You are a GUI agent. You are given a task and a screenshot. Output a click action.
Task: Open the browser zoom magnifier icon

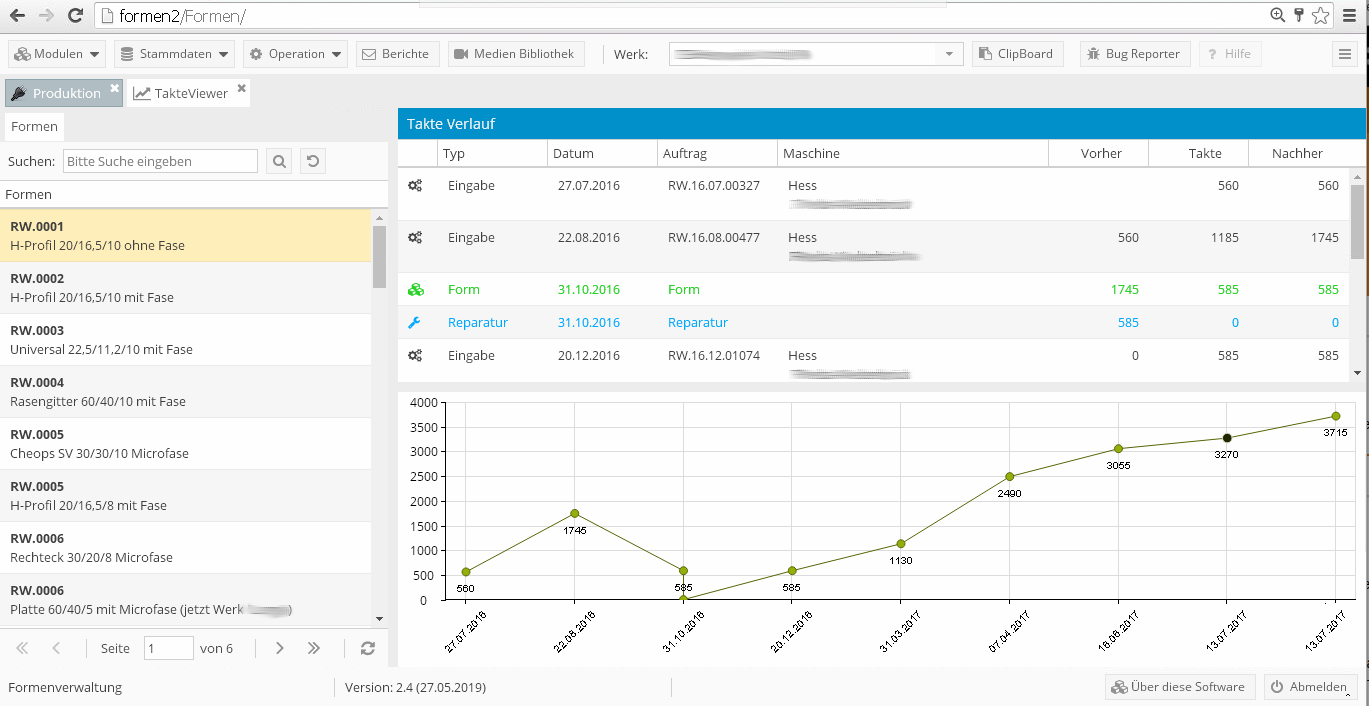1278,15
